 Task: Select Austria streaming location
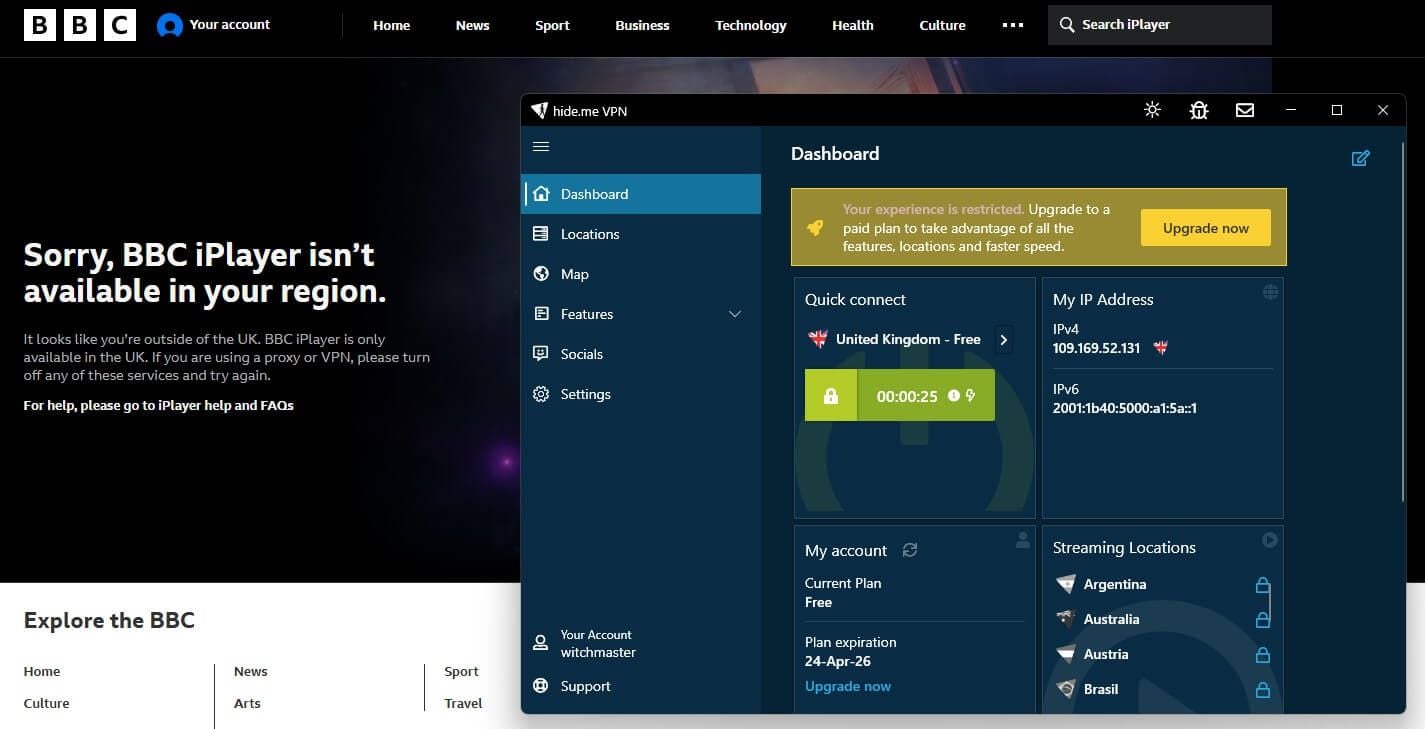pyautogui.click(x=1106, y=654)
